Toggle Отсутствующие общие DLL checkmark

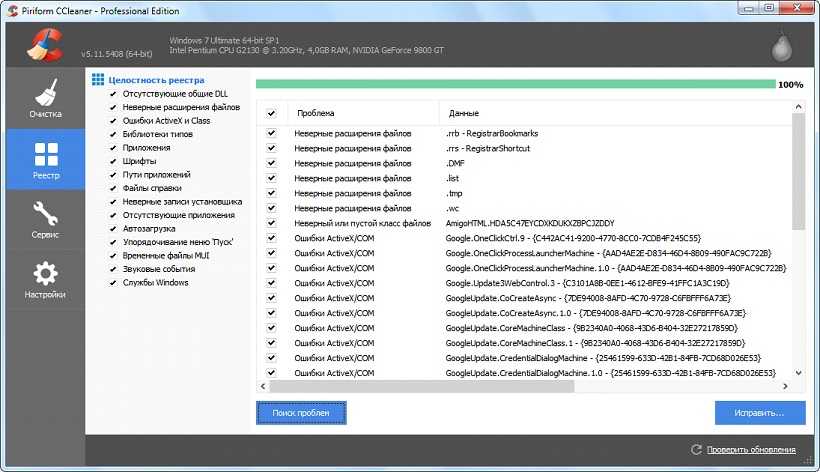113,94
